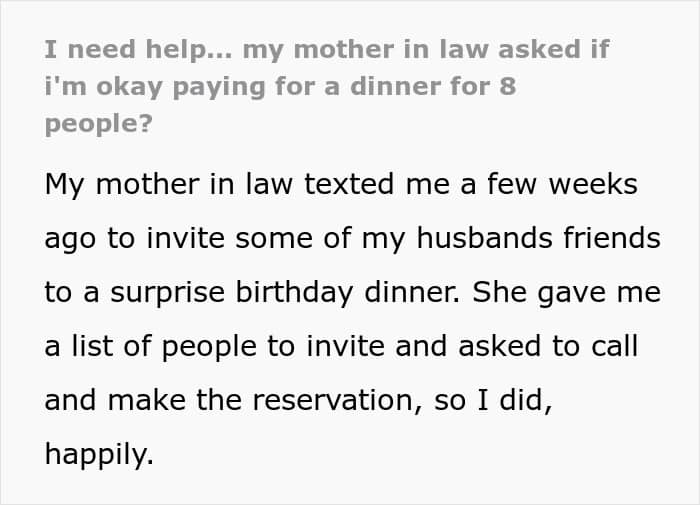Click 'a list of people'
This screenshot has height=505, width=700.
(x=151, y=347)
